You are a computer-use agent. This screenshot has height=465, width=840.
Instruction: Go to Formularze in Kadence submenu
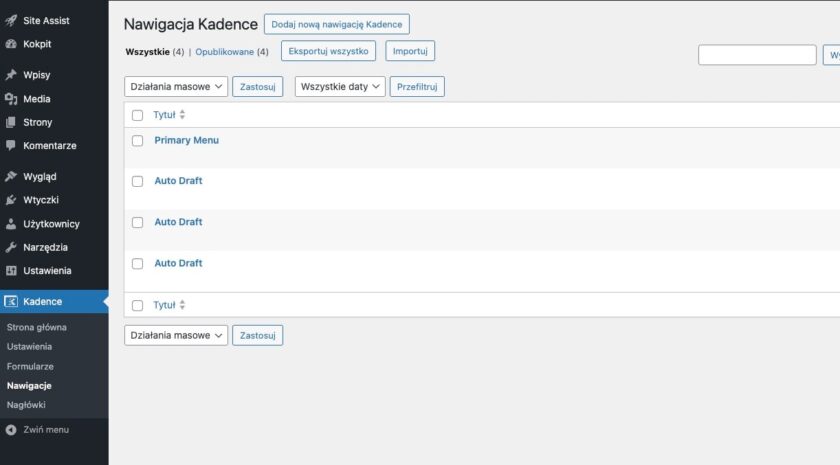pyautogui.click(x=30, y=366)
